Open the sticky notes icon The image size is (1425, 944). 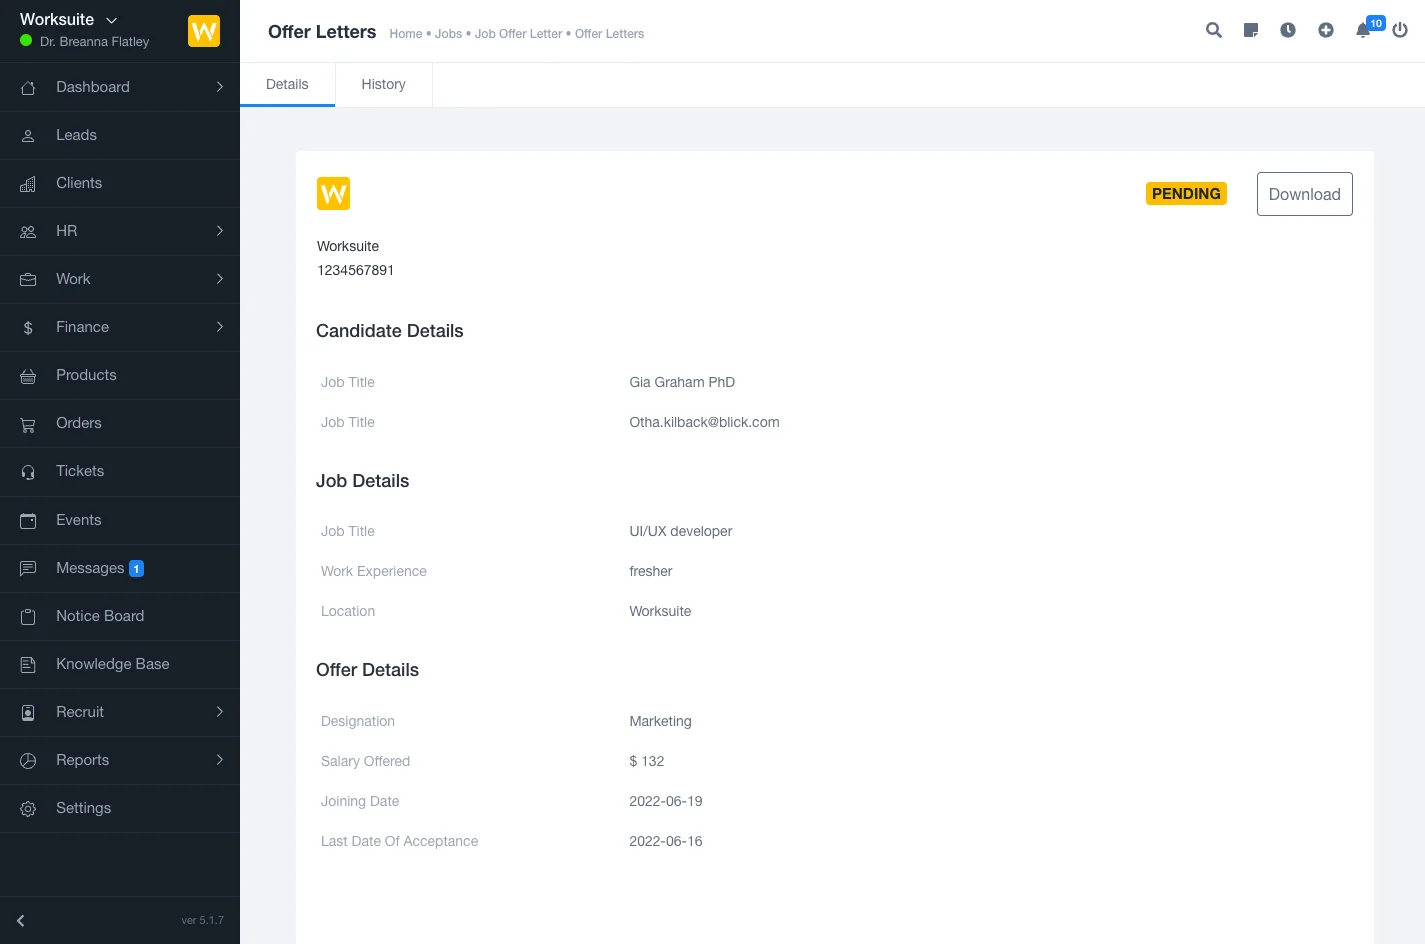pos(1250,30)
